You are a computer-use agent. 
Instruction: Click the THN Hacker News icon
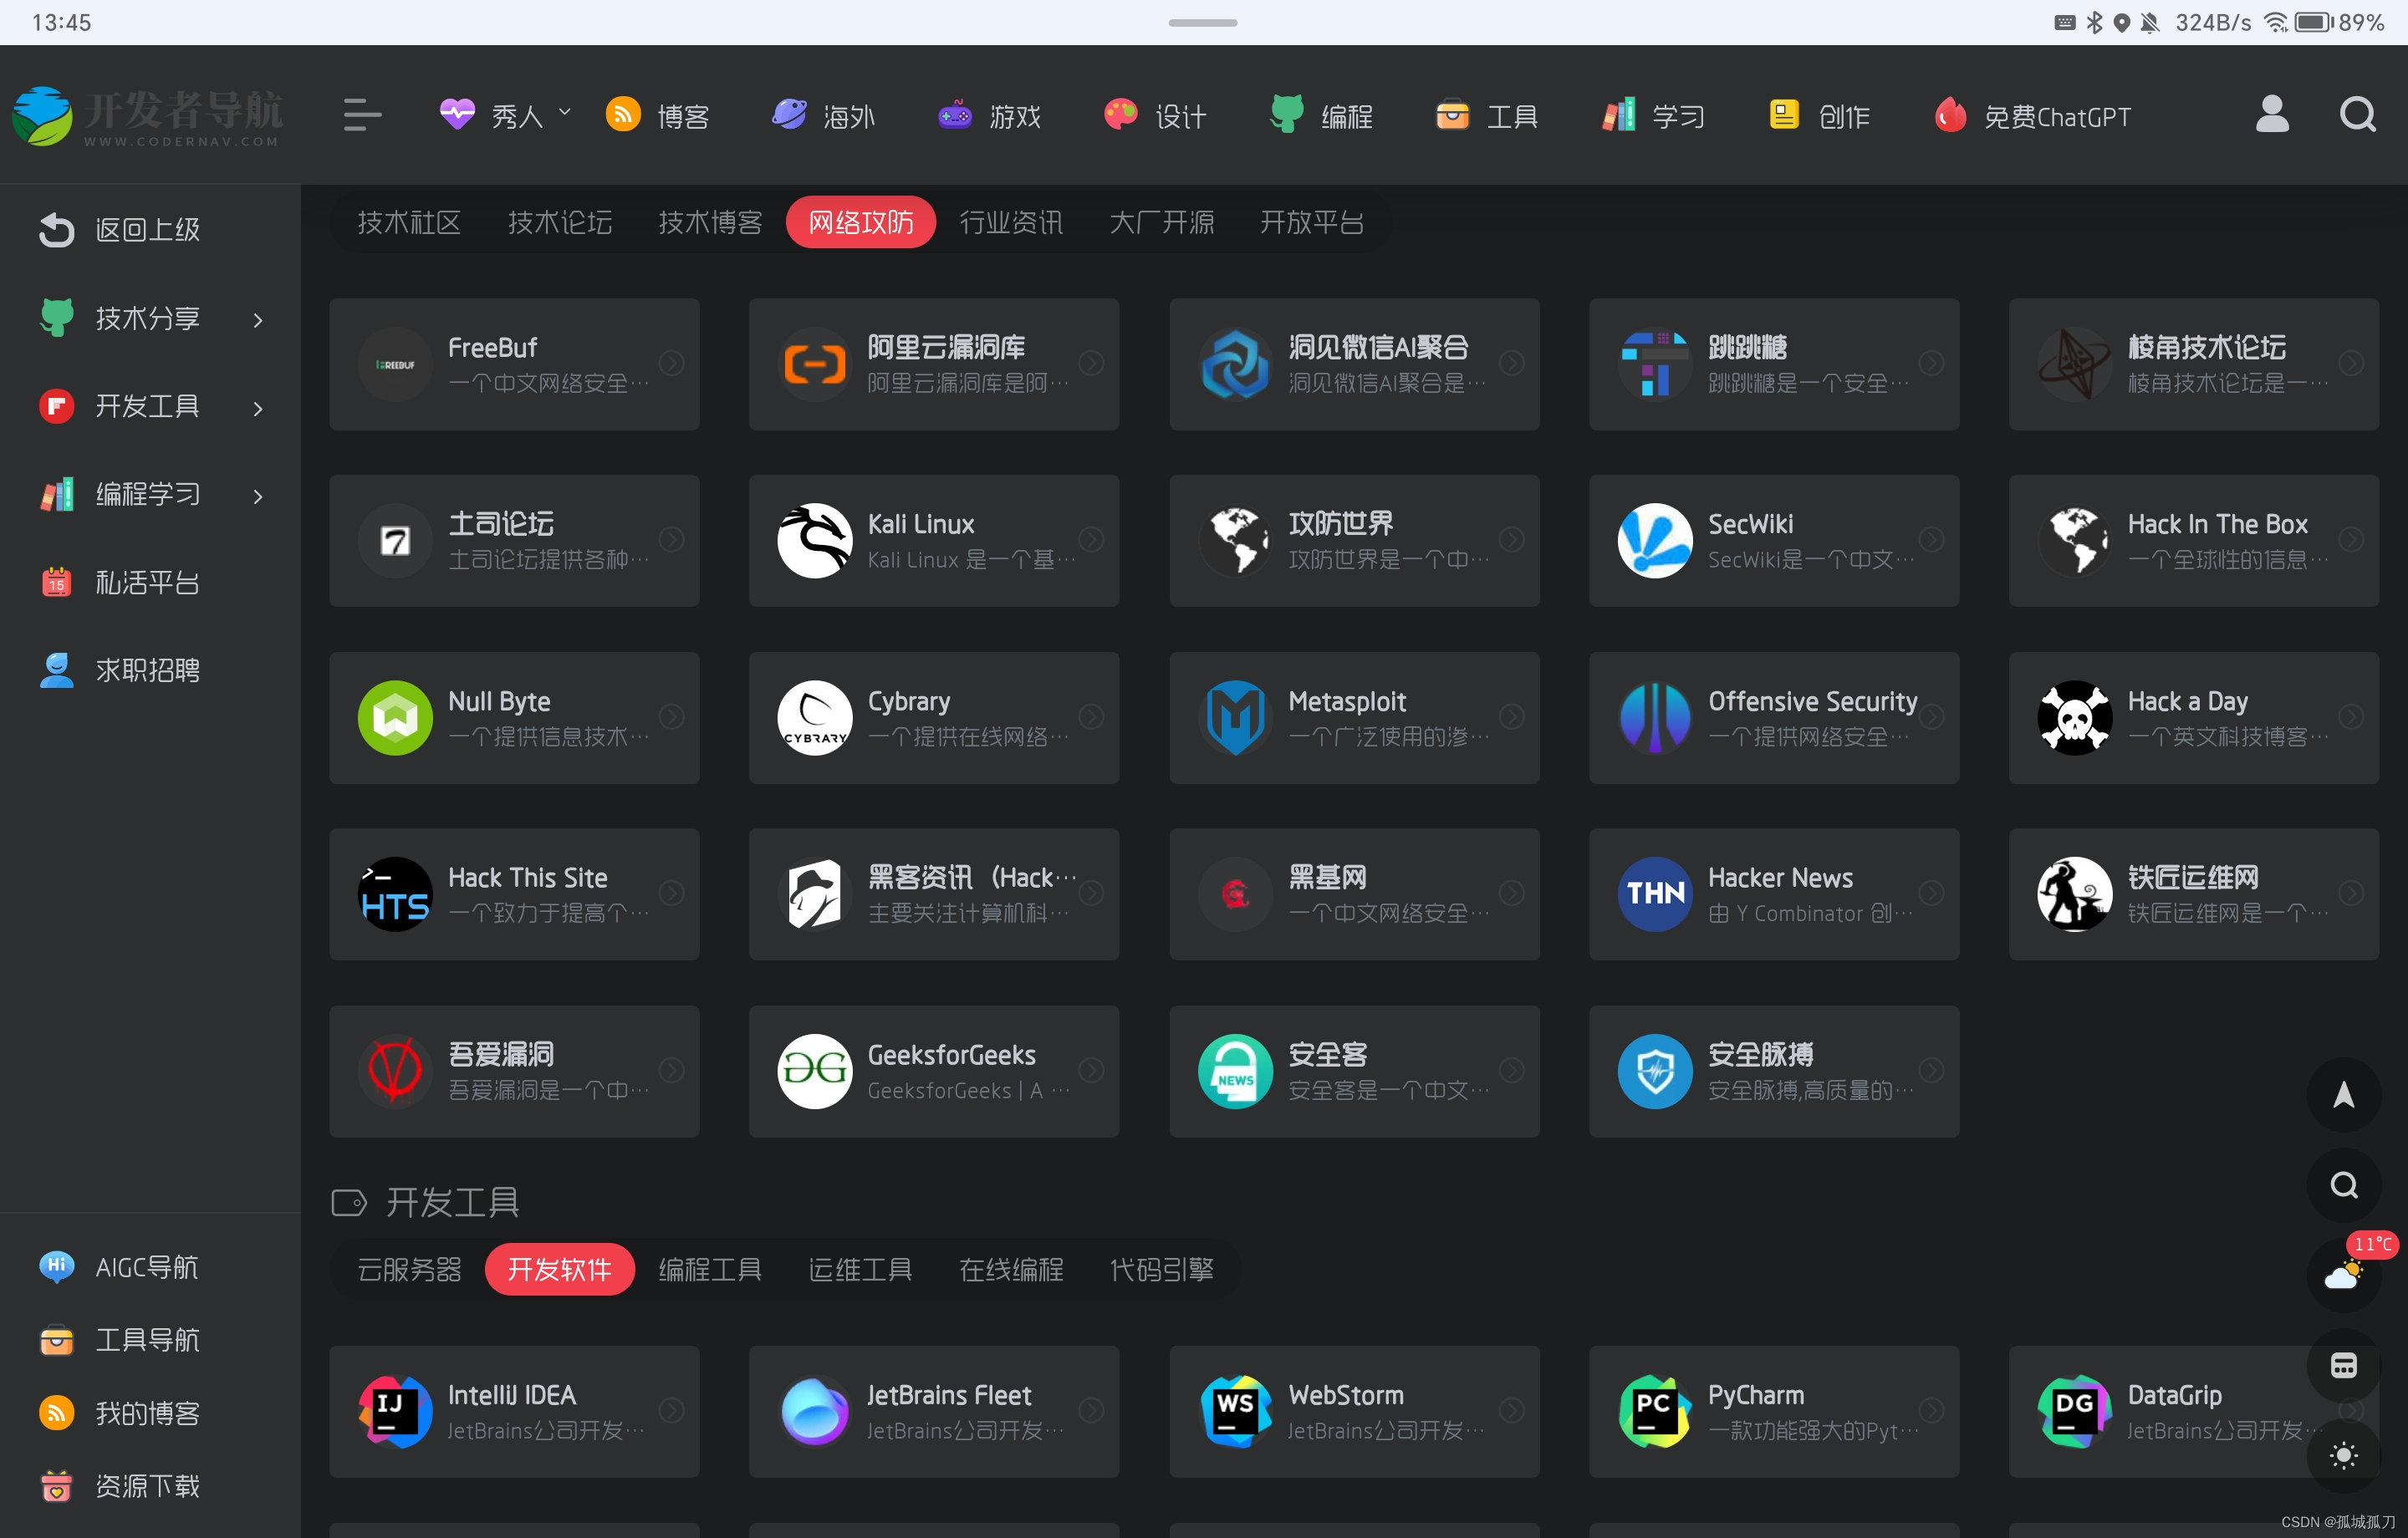click(1655, 894)
